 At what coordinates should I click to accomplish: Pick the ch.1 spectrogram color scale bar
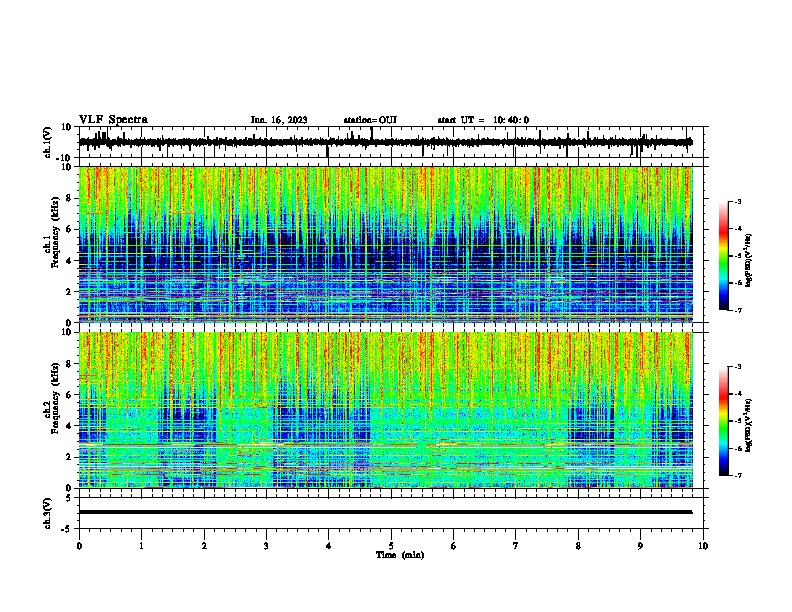724,256
